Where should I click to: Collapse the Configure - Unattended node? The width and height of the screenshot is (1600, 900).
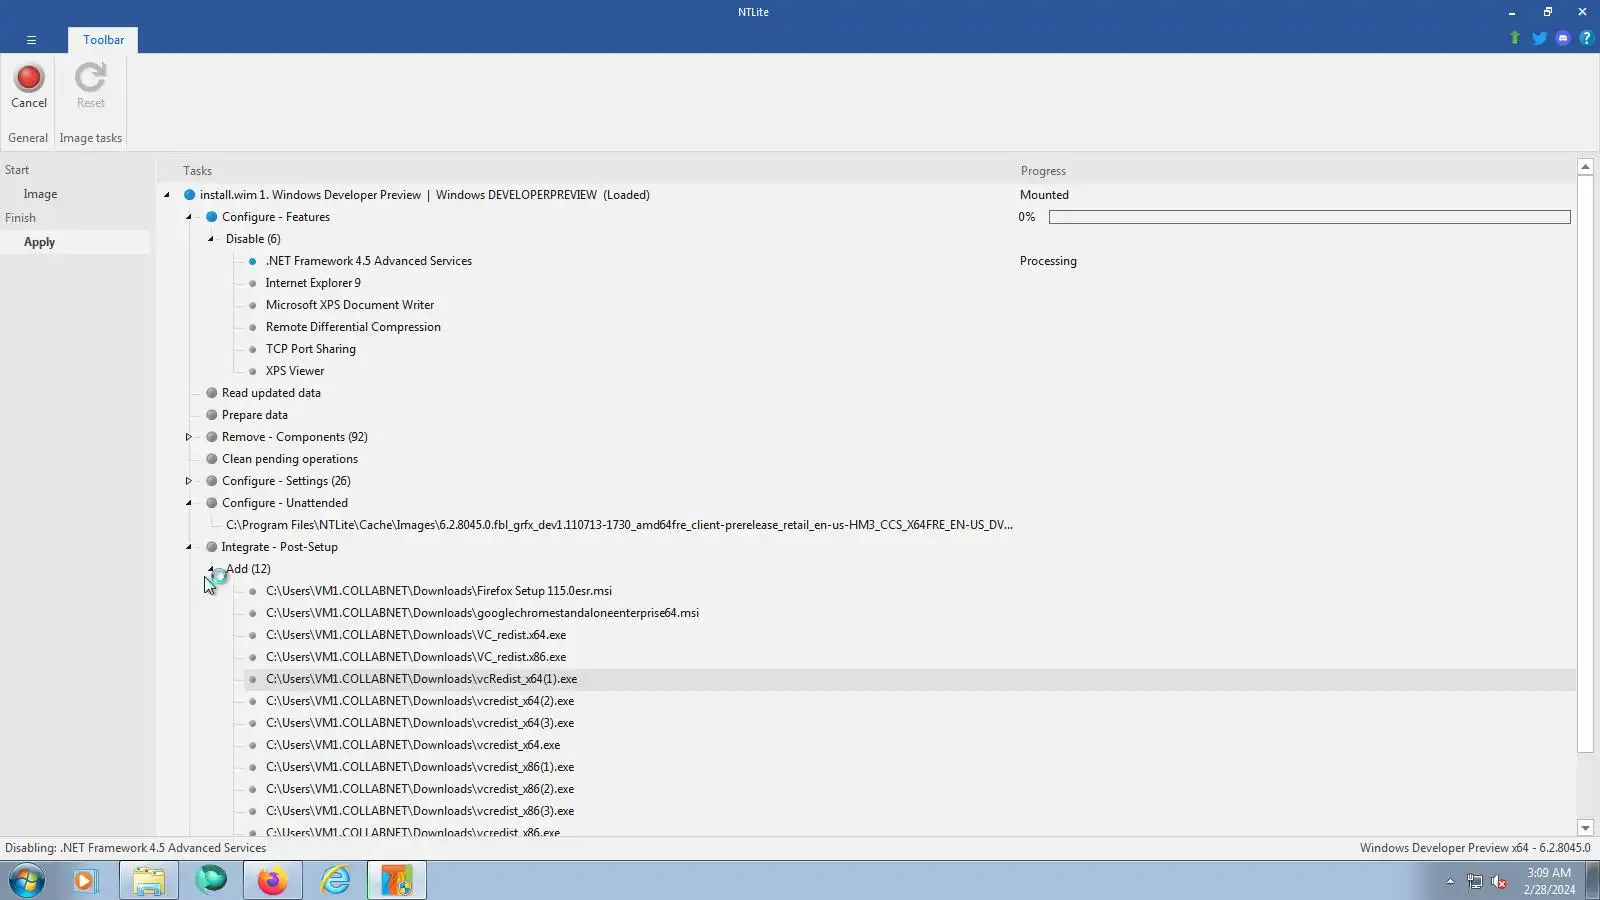pyautogui.click(x=189, y=503)
